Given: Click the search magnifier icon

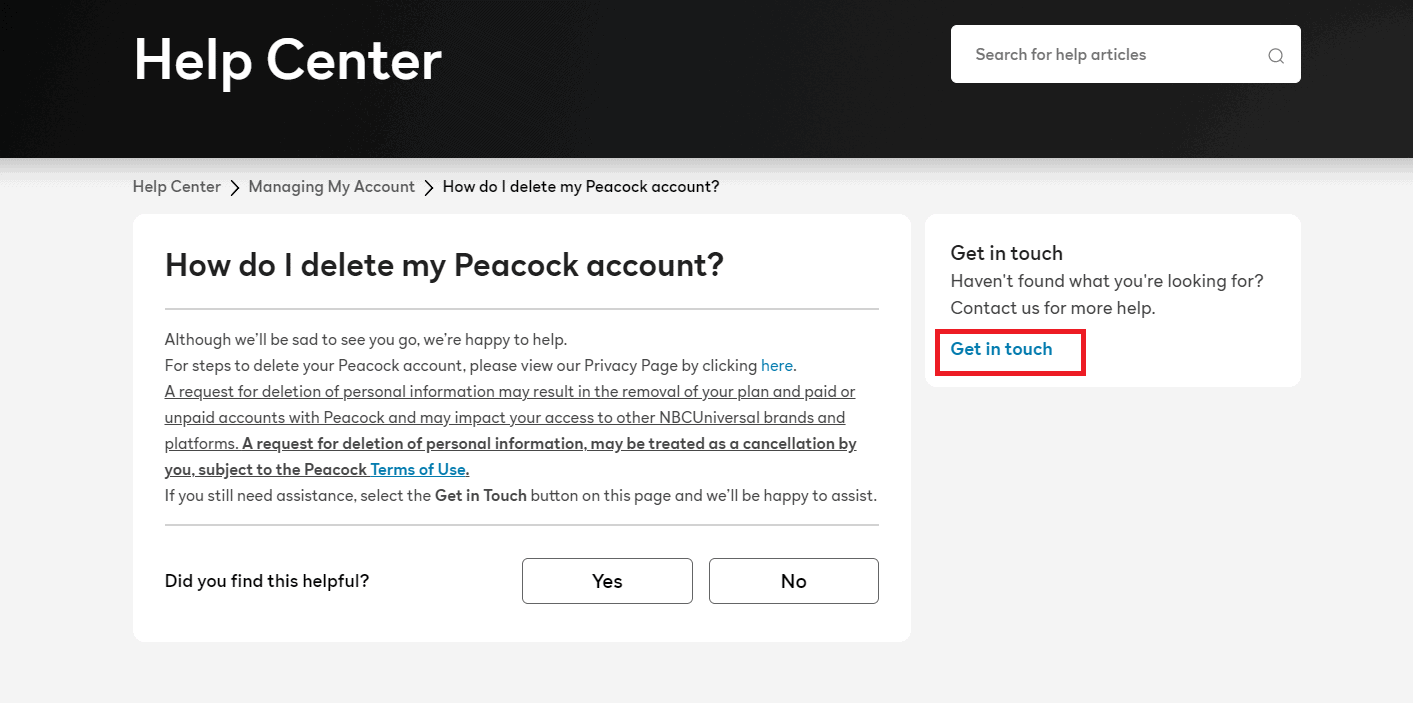Looking at the screenshot, I should coord(1276,56).
